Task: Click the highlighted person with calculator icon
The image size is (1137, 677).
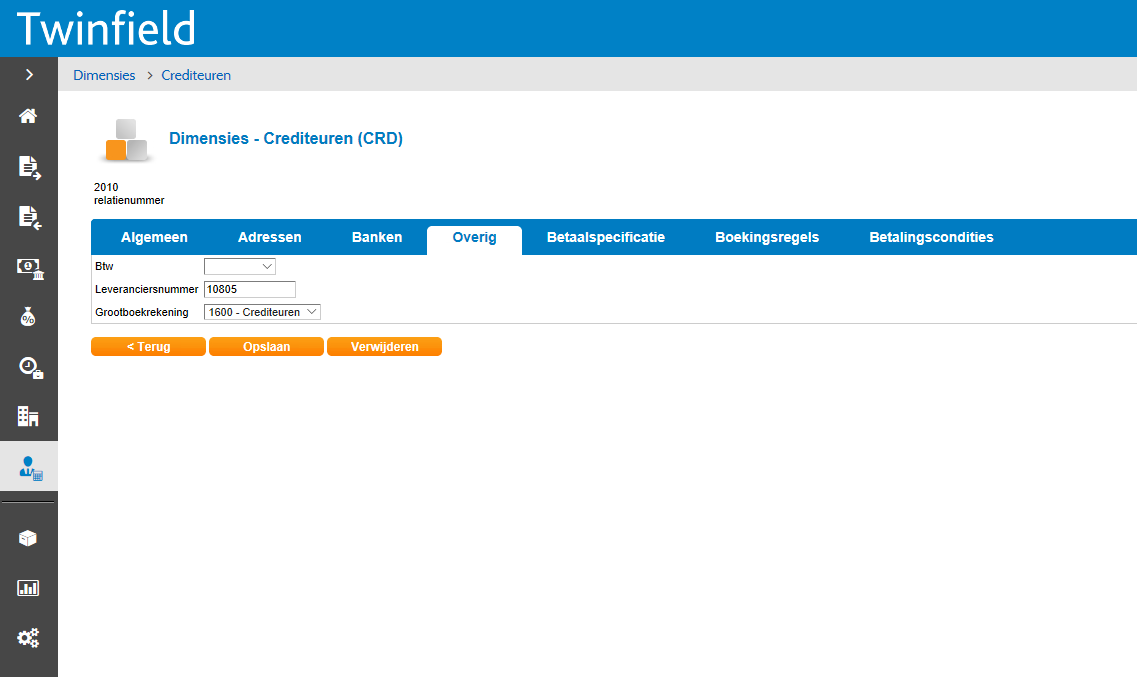Action: [x=29, y=467]
